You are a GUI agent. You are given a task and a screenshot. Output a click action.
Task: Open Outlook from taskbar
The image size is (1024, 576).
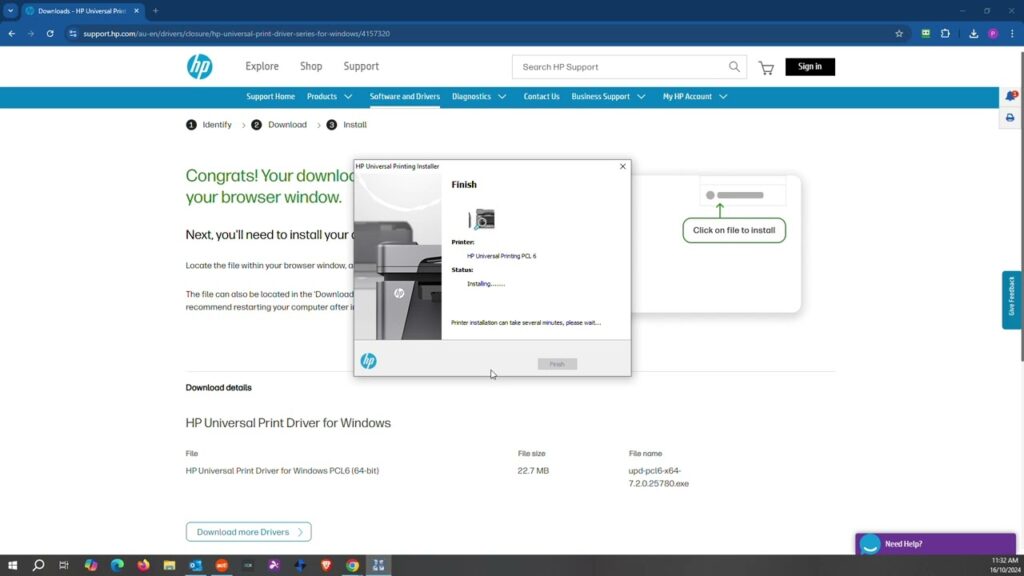(x=195, y=566)
